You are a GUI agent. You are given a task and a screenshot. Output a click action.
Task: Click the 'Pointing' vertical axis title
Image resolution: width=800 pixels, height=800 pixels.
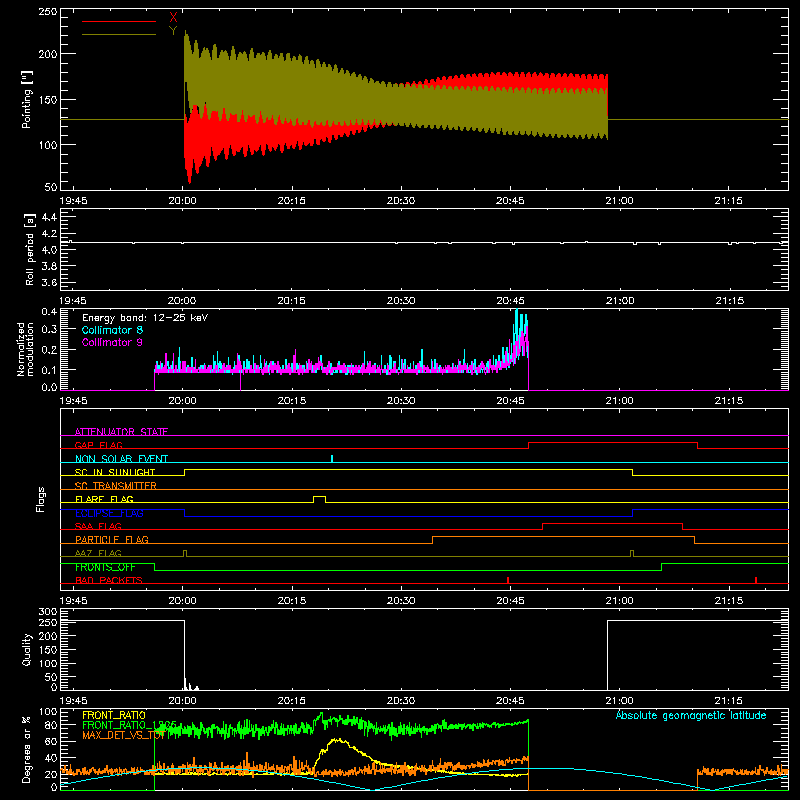pos(27,99)
